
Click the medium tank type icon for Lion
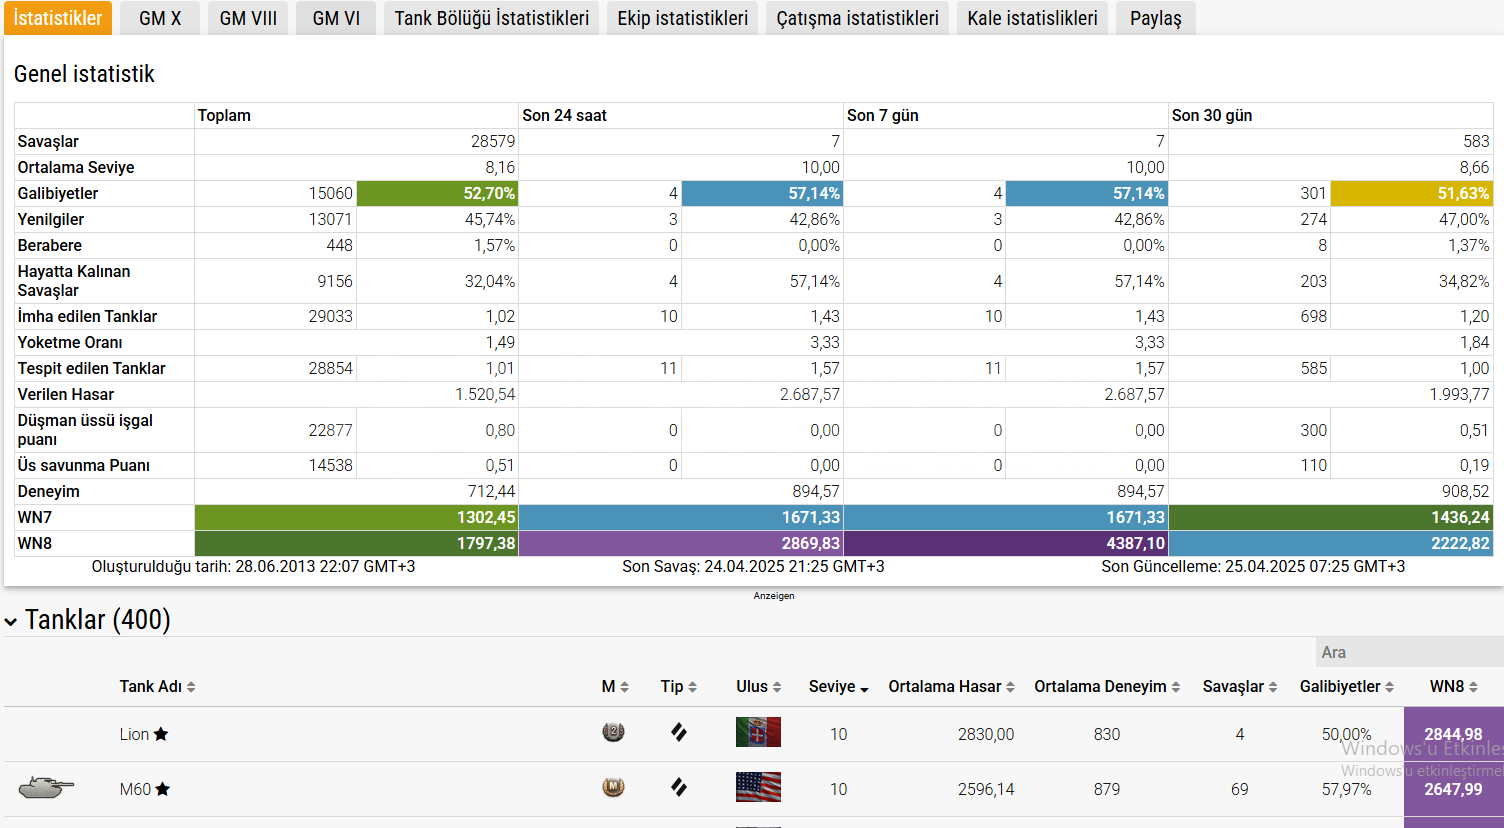(x=679, y=733)
